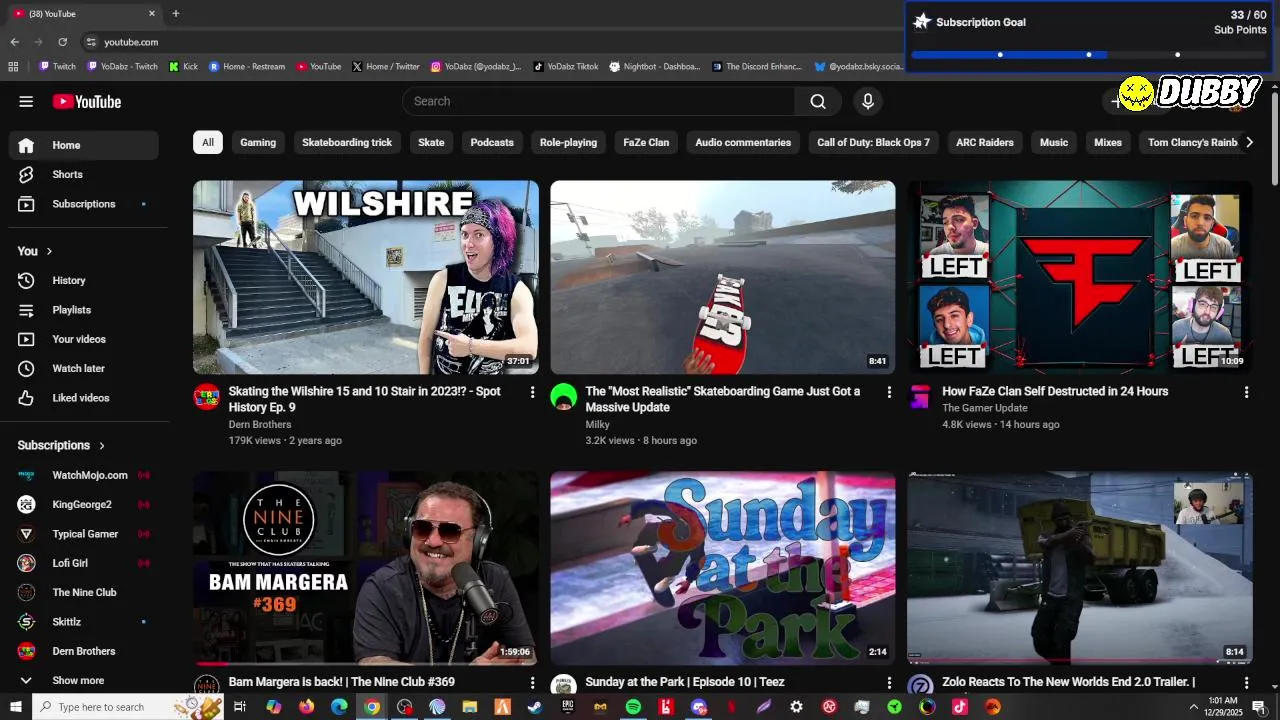Image resolution: width=1280 pixels, height=720 pixels.
Task: Click the YouTube logo
Action: 87,101
